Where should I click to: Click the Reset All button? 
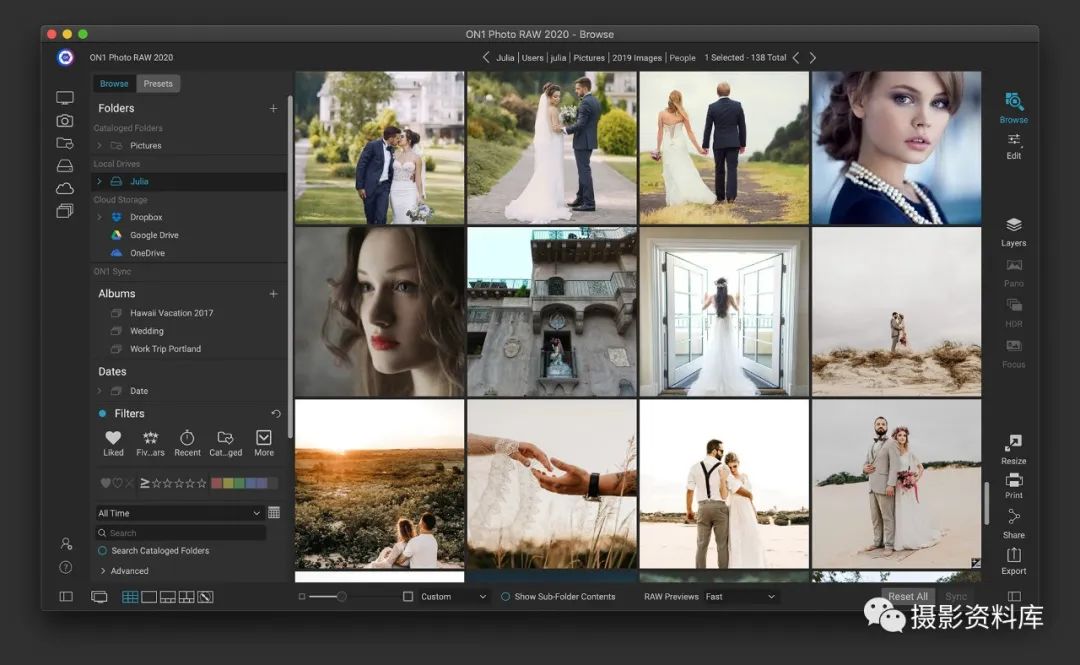coord(908,597)
